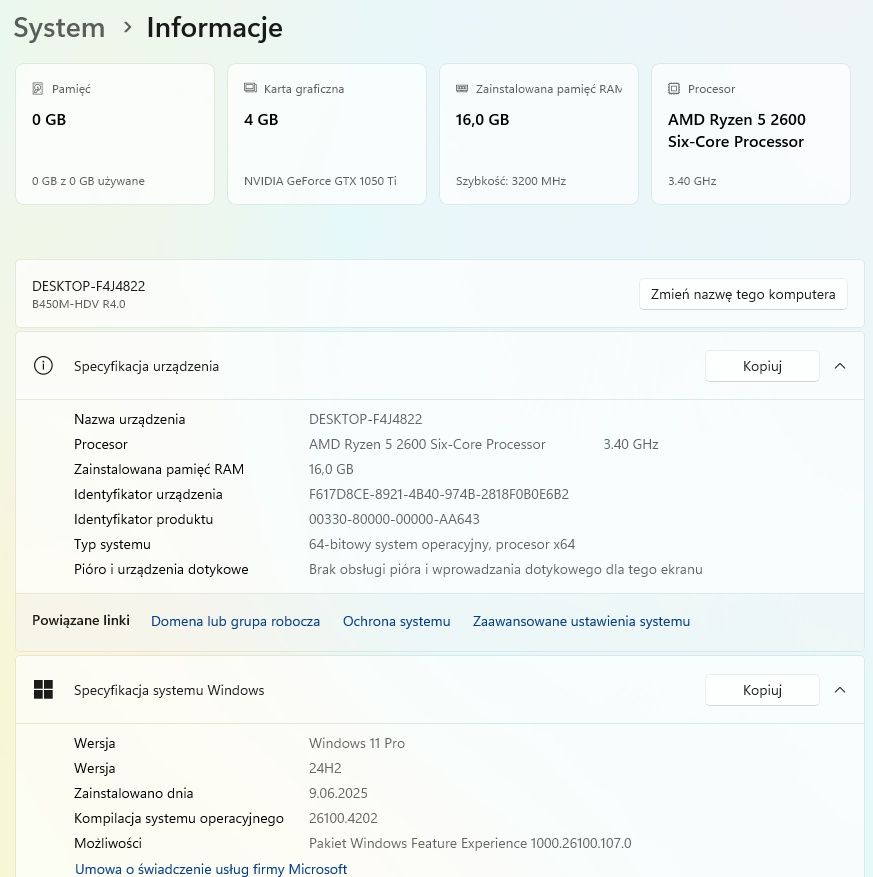
Task: Click the Identyfikator produktu label
Action: (143, 519)
